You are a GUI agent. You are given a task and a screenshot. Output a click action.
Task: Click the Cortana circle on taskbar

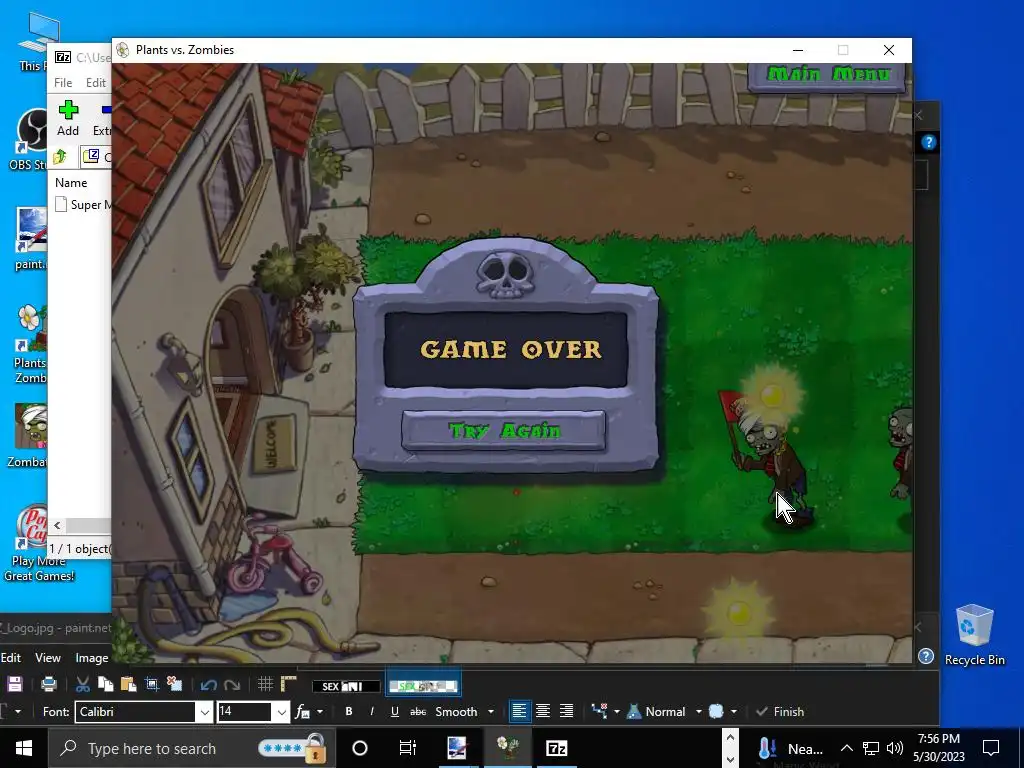tap(359, 748)
